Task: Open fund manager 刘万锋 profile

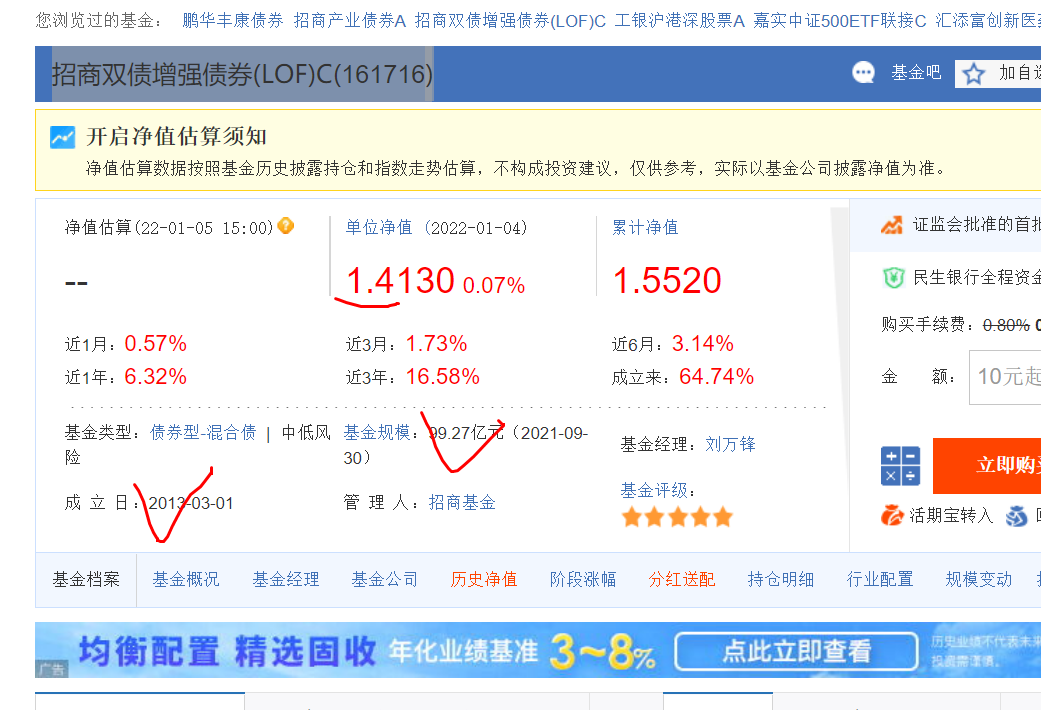Action: pyautogui.click(x=730, y=444)
